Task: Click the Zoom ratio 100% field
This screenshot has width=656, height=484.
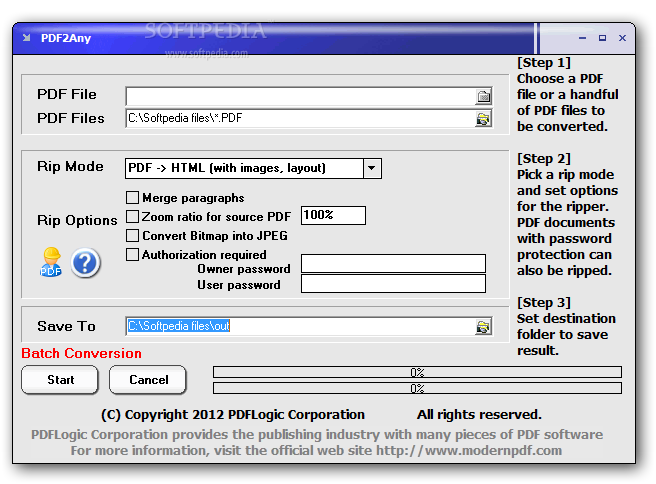Action: tap(333, 215)
